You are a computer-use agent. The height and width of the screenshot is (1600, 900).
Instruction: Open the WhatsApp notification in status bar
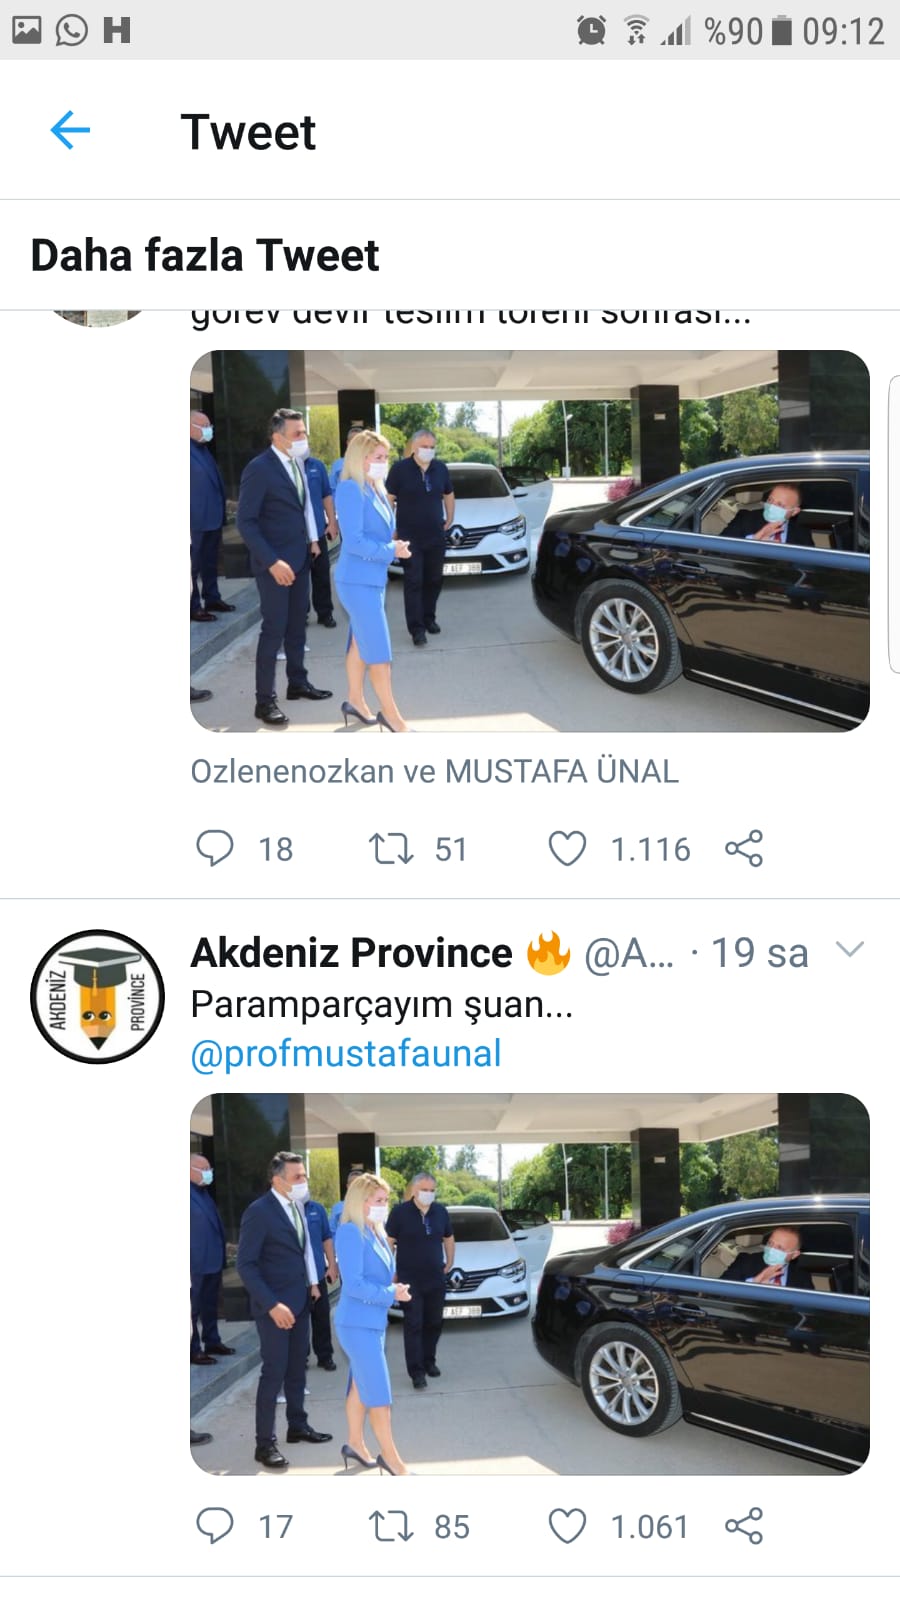pos(71,30)
